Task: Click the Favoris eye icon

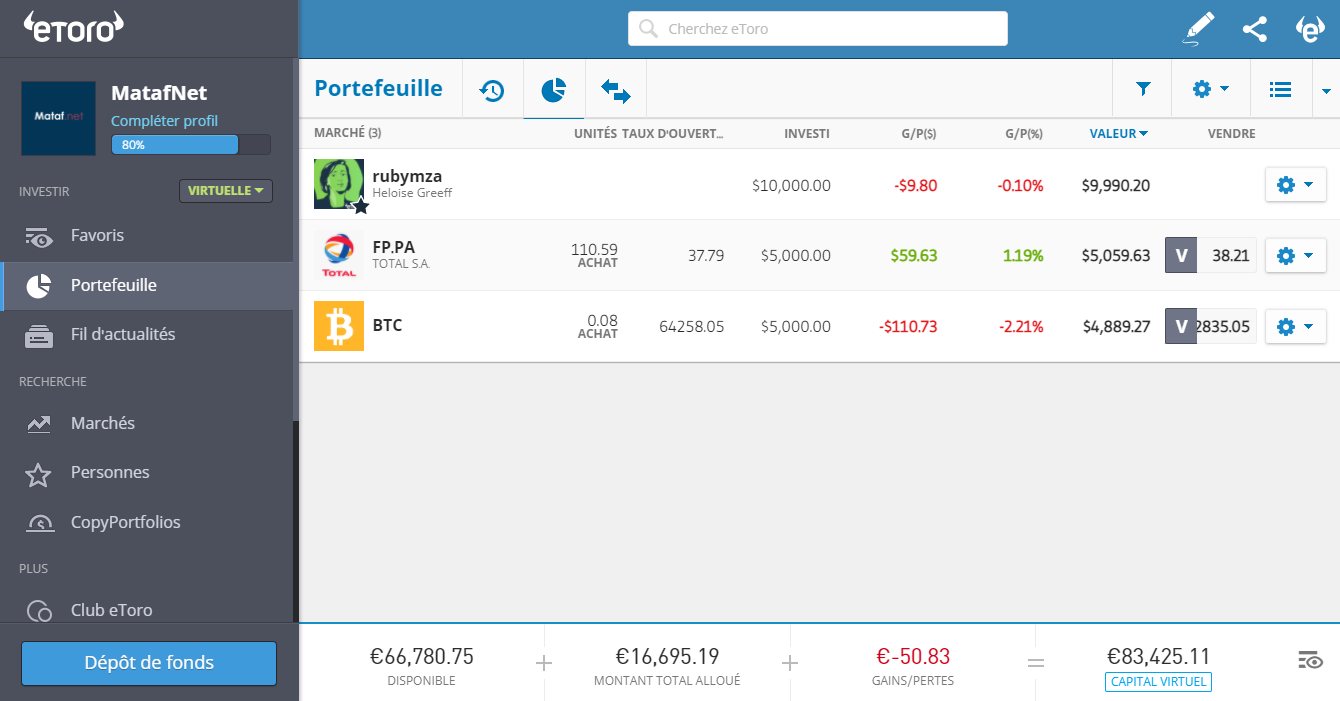Action: 38,237
